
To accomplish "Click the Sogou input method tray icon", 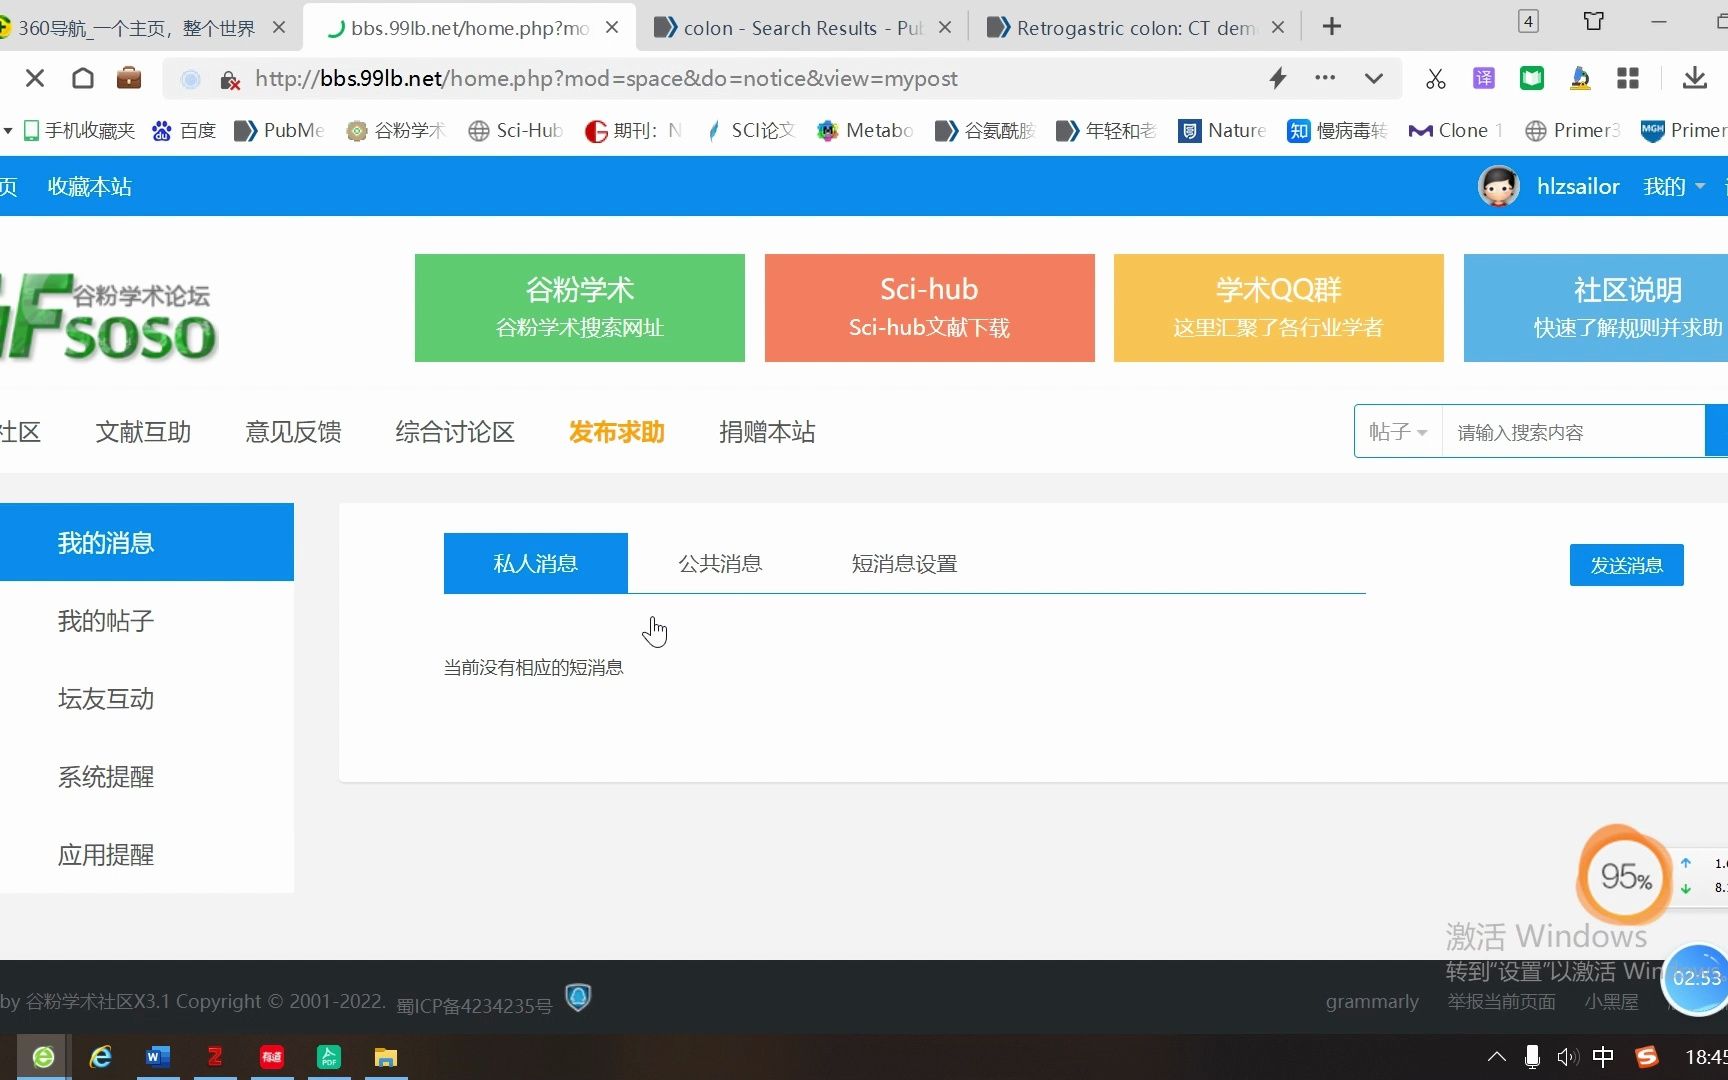I will [1646, 1057].
